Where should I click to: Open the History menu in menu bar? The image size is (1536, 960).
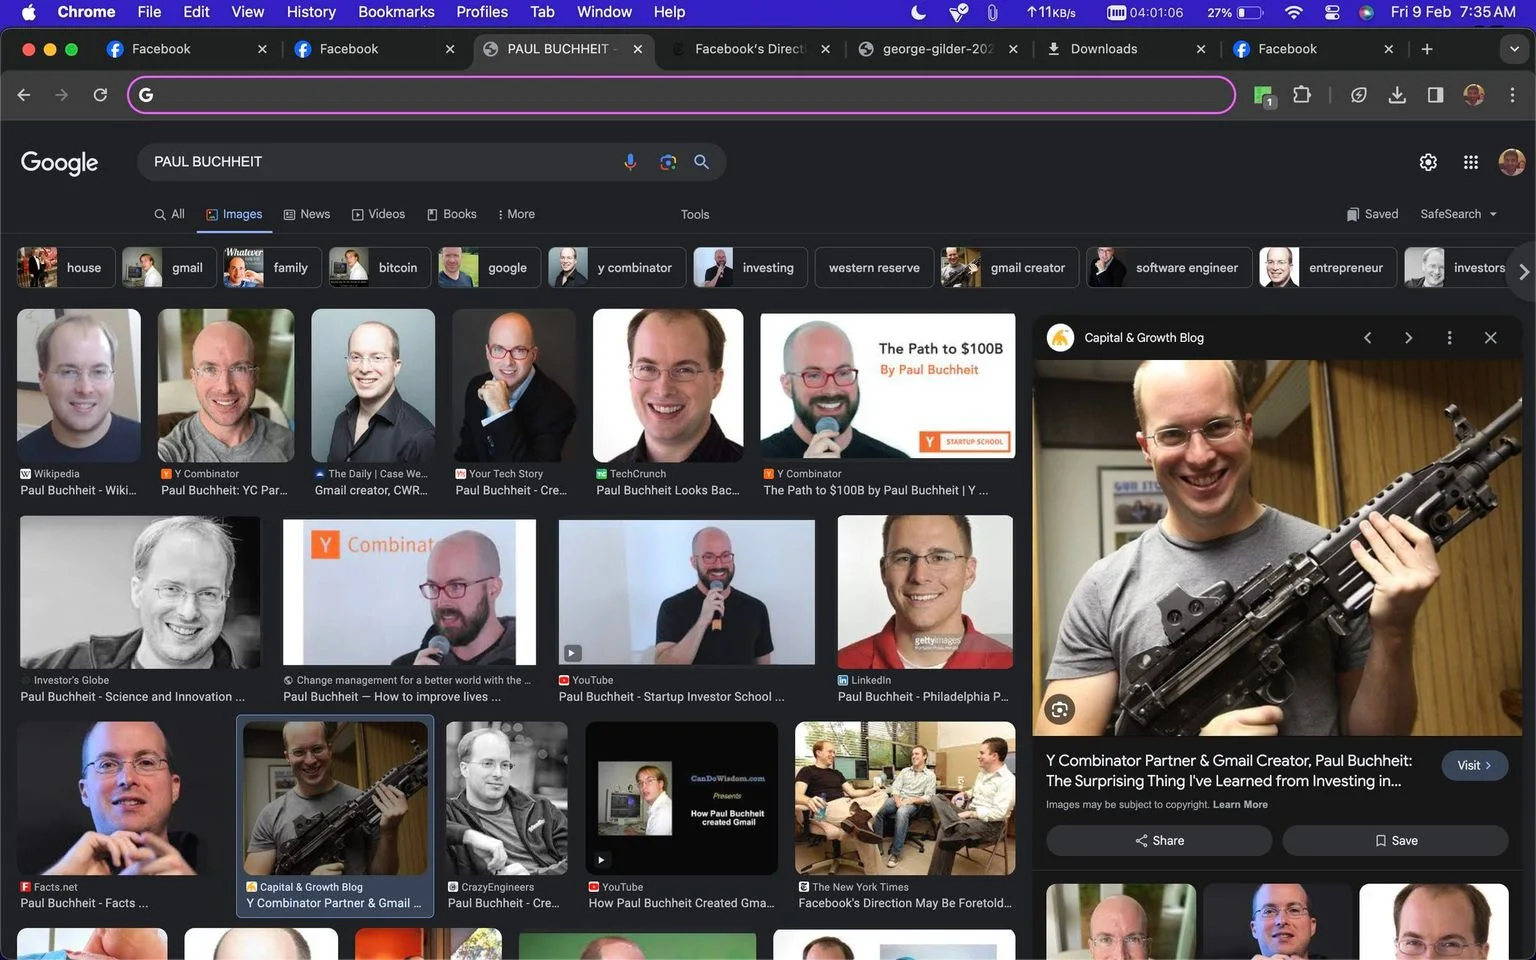pyautogui.click(x=311, y=12)
